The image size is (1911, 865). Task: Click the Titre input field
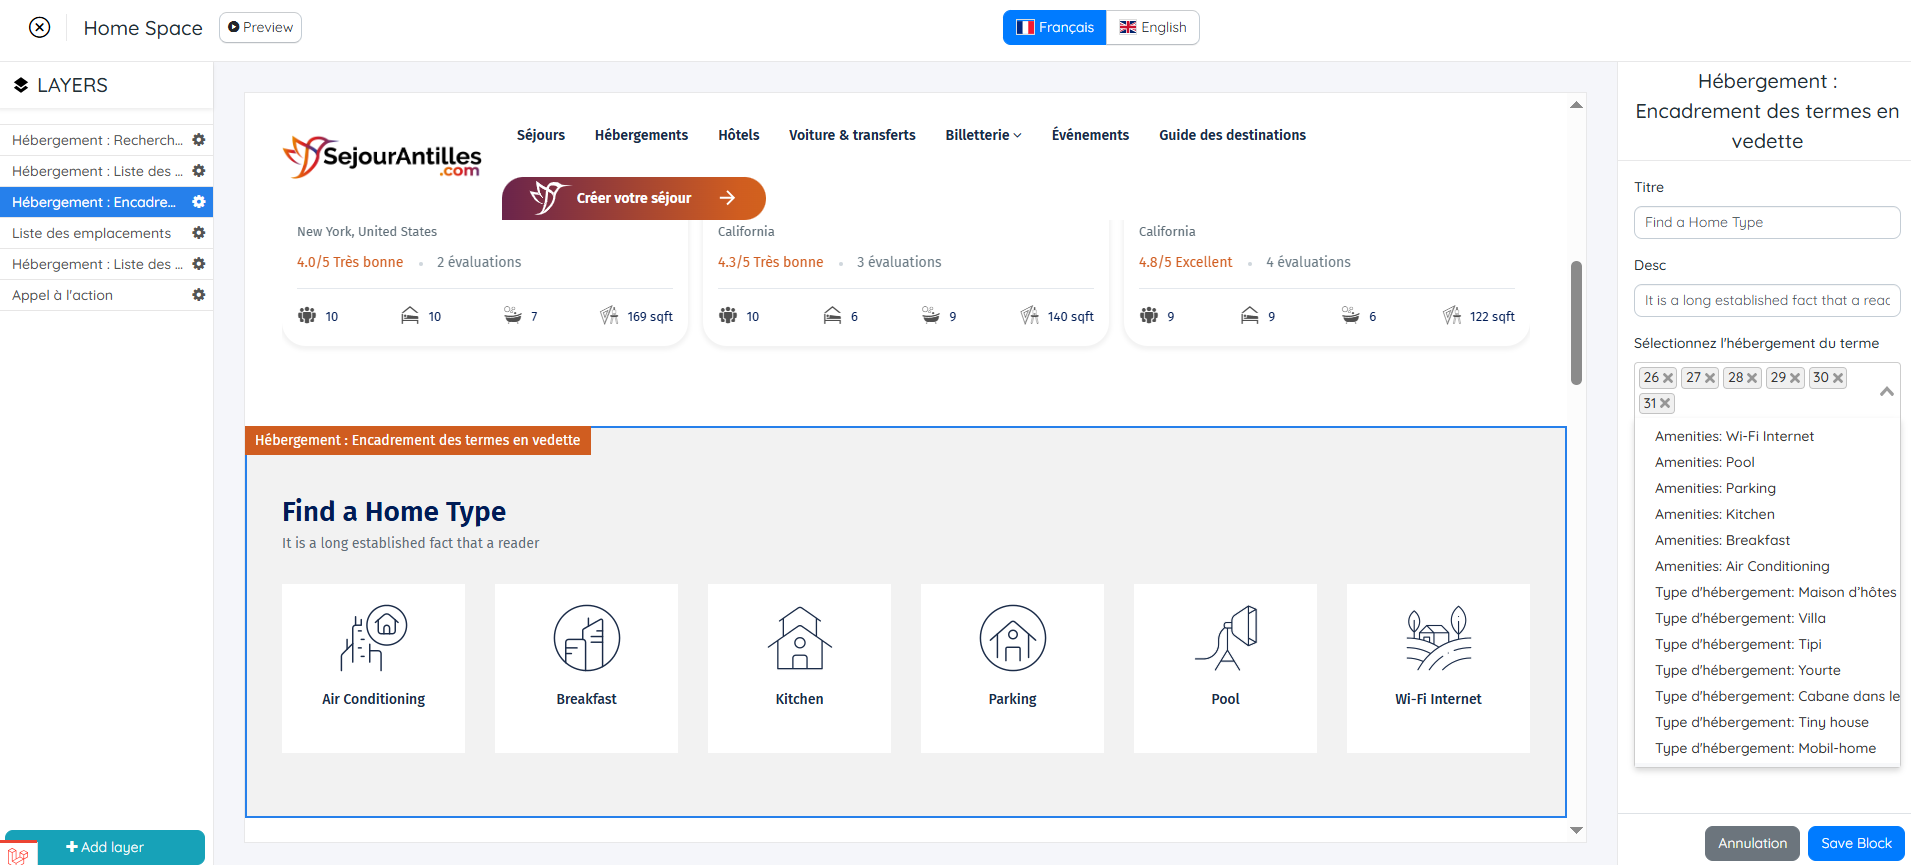coord(1766,222)
